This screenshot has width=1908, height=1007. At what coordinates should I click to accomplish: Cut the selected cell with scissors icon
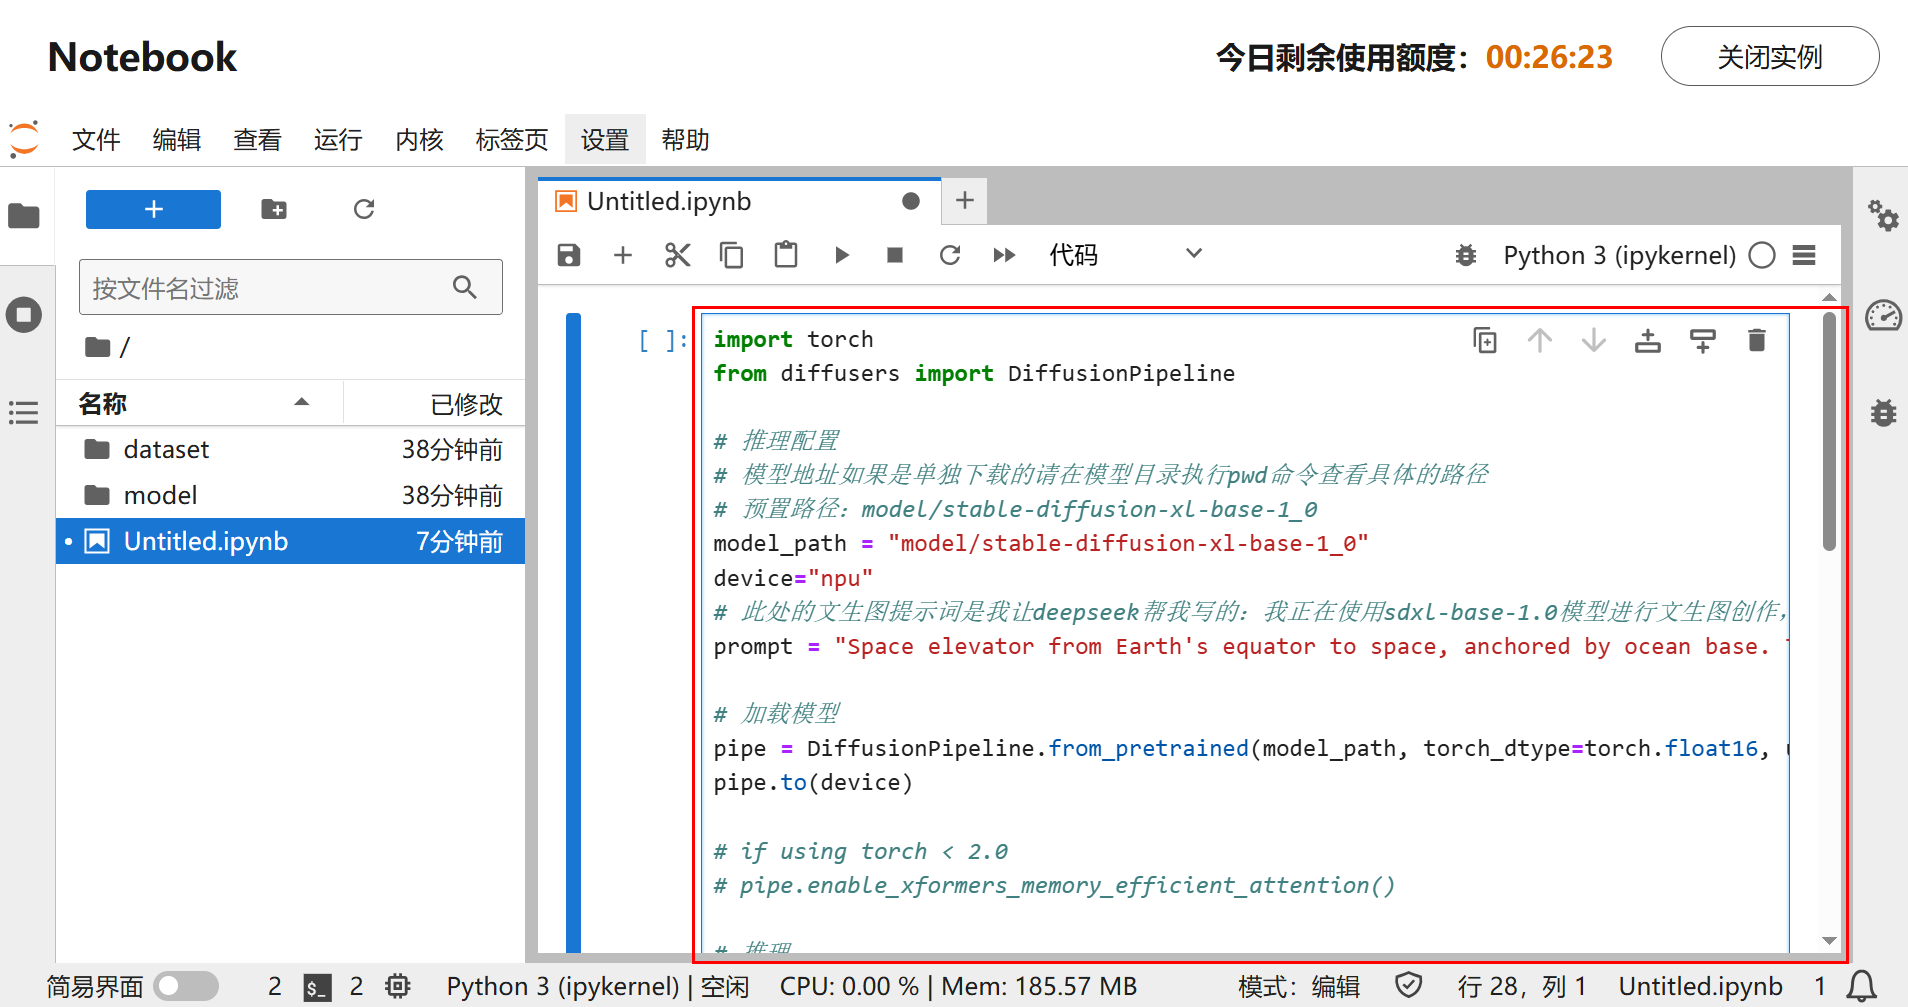coord(677,255)
